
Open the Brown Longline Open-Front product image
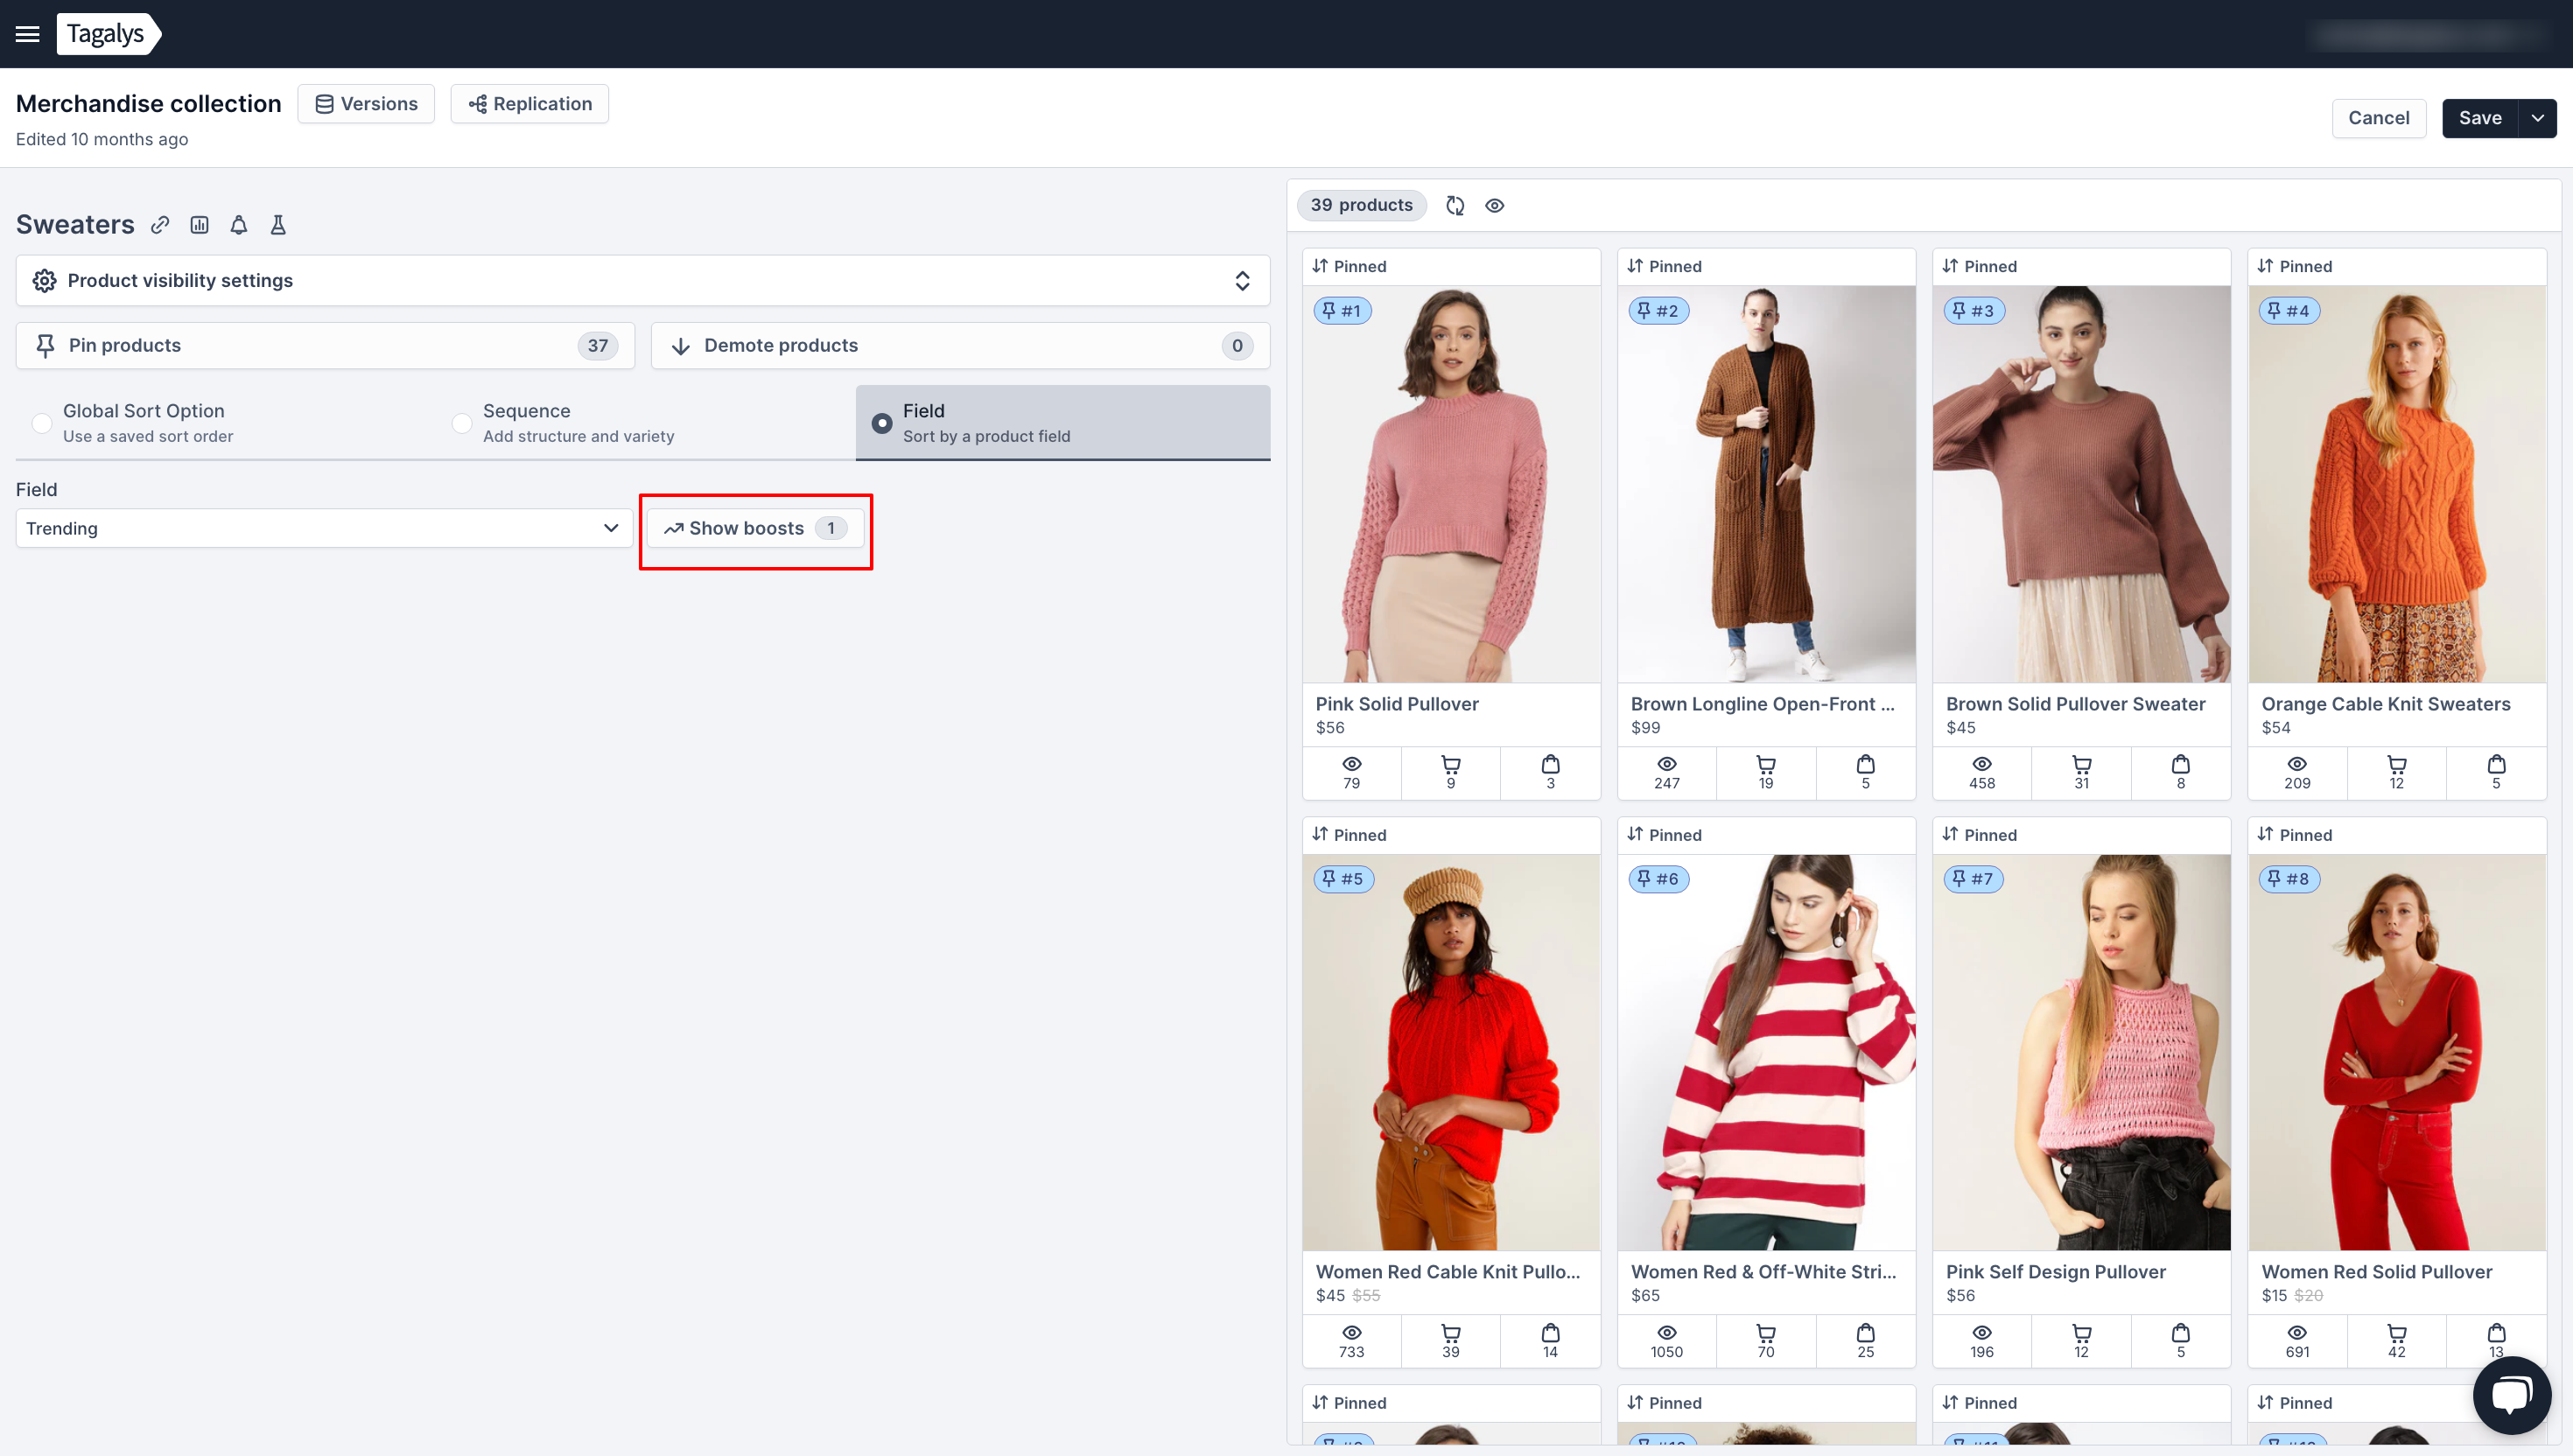click(x=1766, y=484)
